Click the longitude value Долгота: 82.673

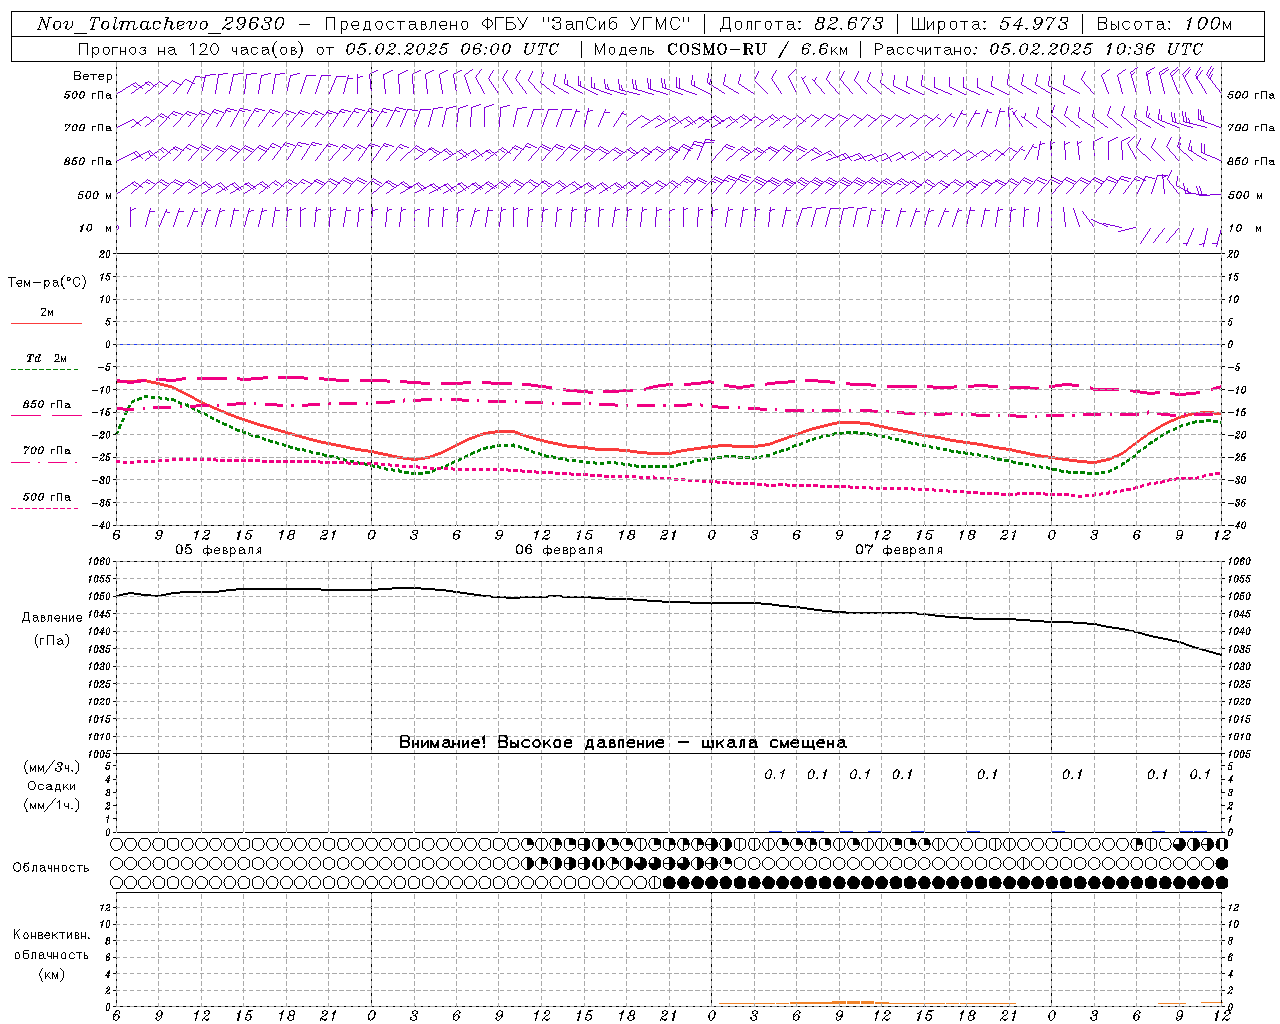point(802,24)
